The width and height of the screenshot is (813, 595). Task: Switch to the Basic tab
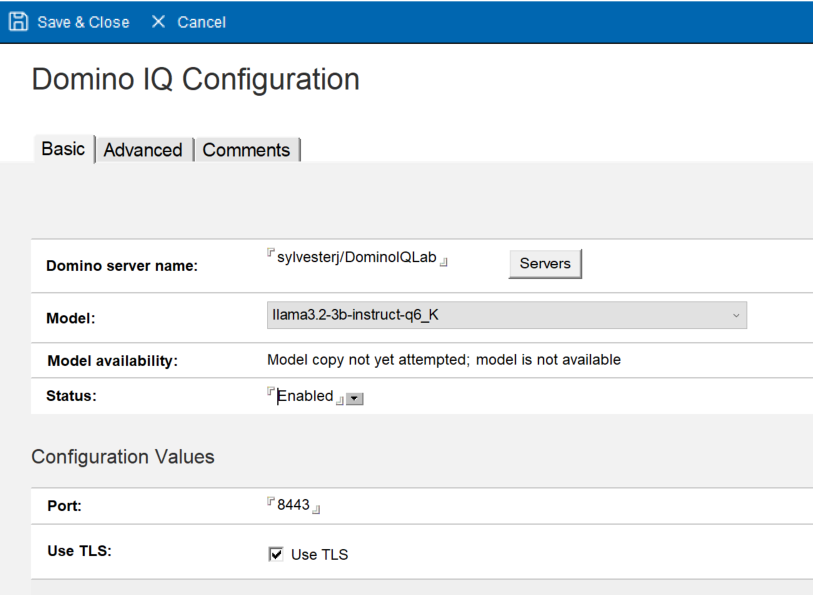63,148
